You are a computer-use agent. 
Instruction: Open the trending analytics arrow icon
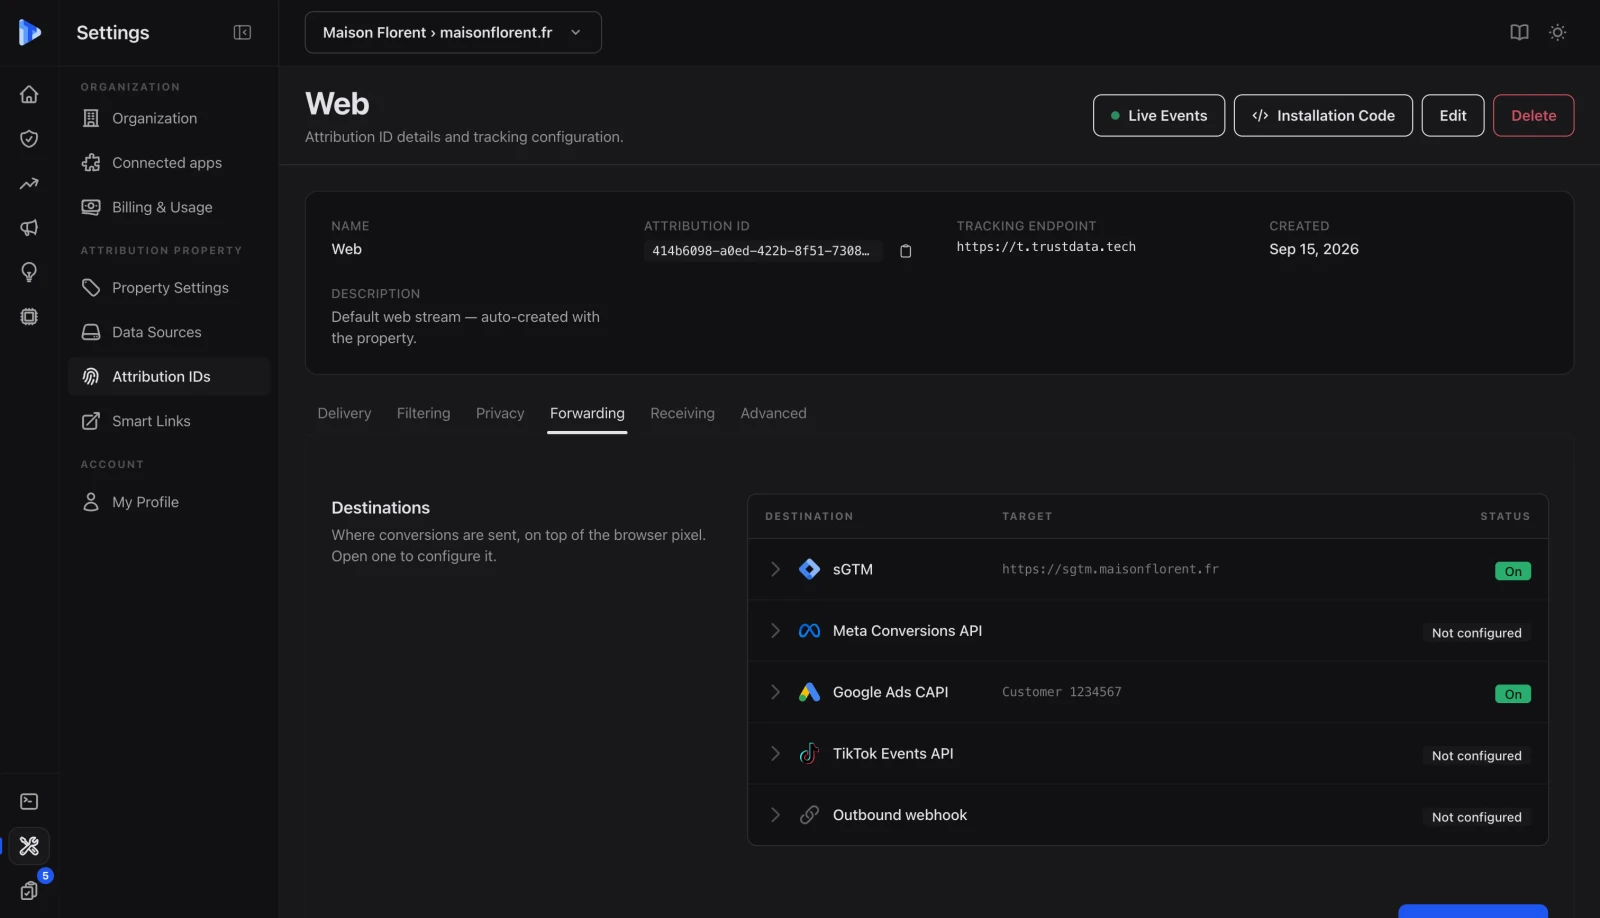(x=29, y=183)
